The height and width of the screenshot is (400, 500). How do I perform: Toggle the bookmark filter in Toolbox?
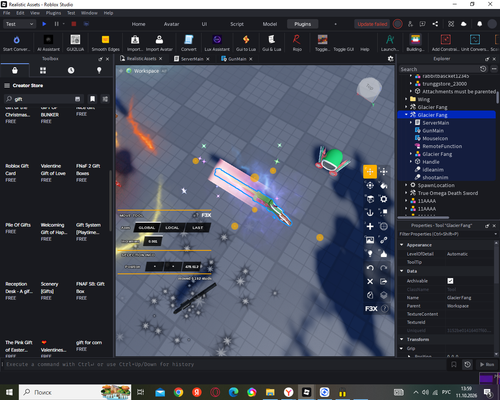92,99
